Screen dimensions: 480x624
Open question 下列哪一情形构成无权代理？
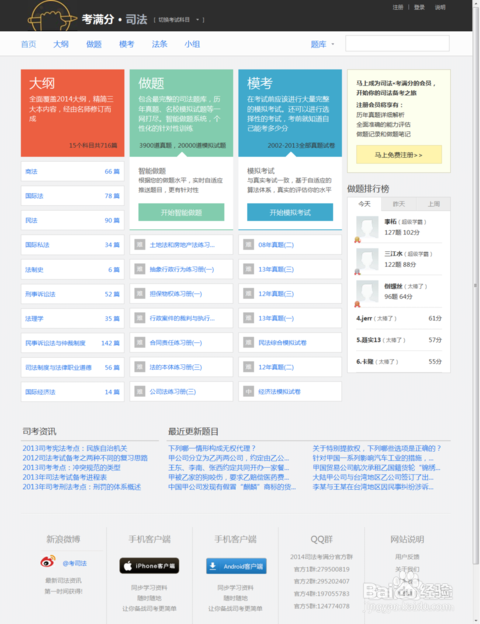point(212,448)
